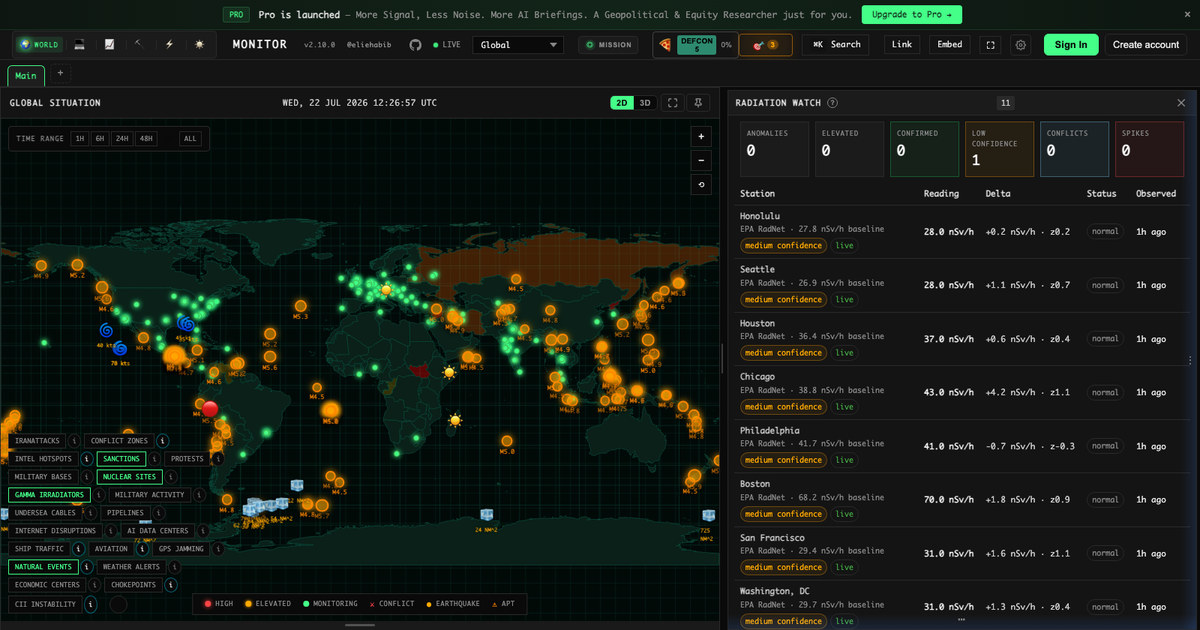
Task: Click the Link button
Action: pyautogui.click(x=902, y=45)
